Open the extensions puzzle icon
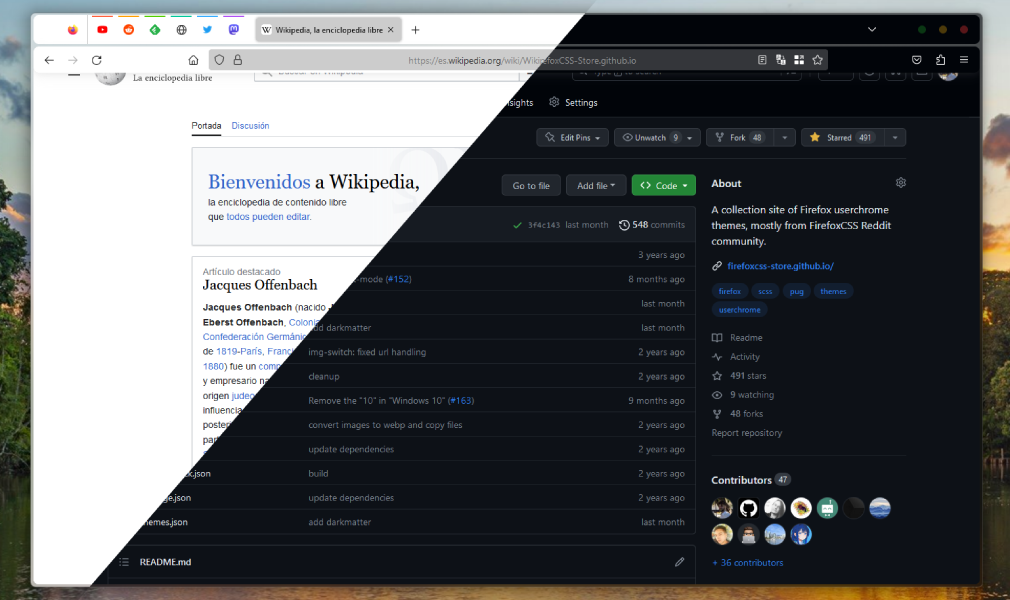Screen dimensions: 1010x600 click(940, 60)
